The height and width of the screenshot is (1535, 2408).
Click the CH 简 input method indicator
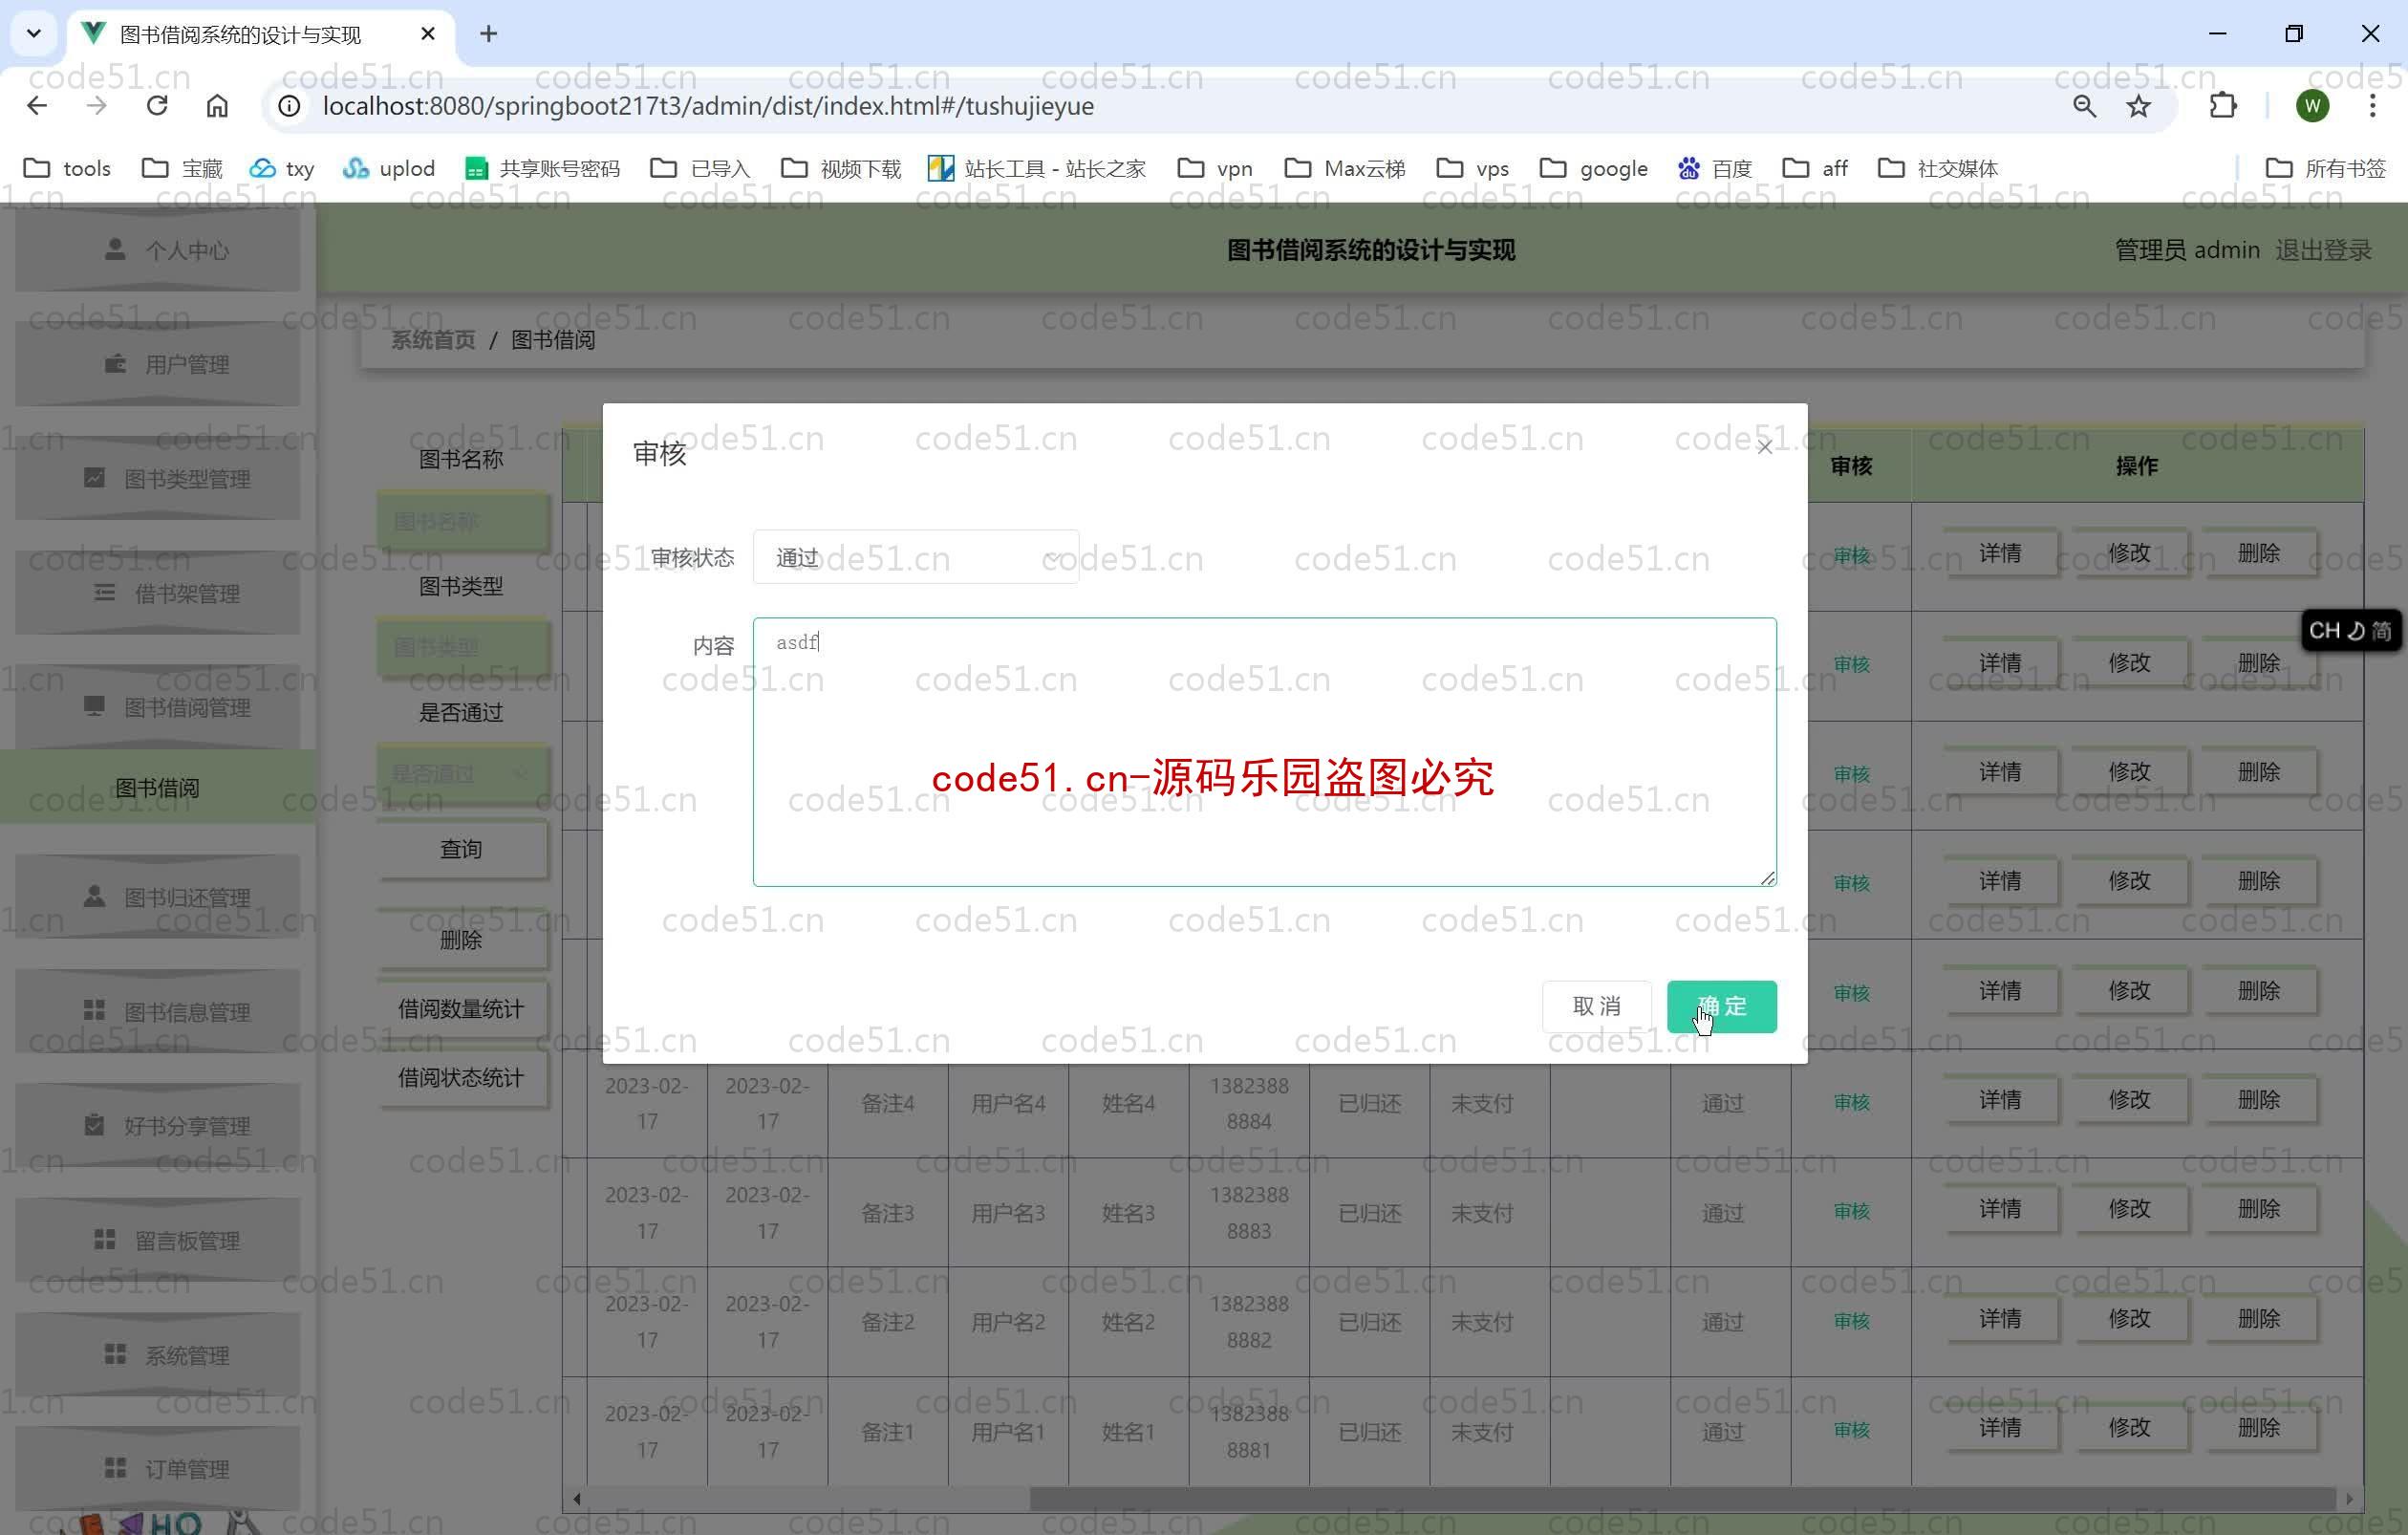(2350, 630)
